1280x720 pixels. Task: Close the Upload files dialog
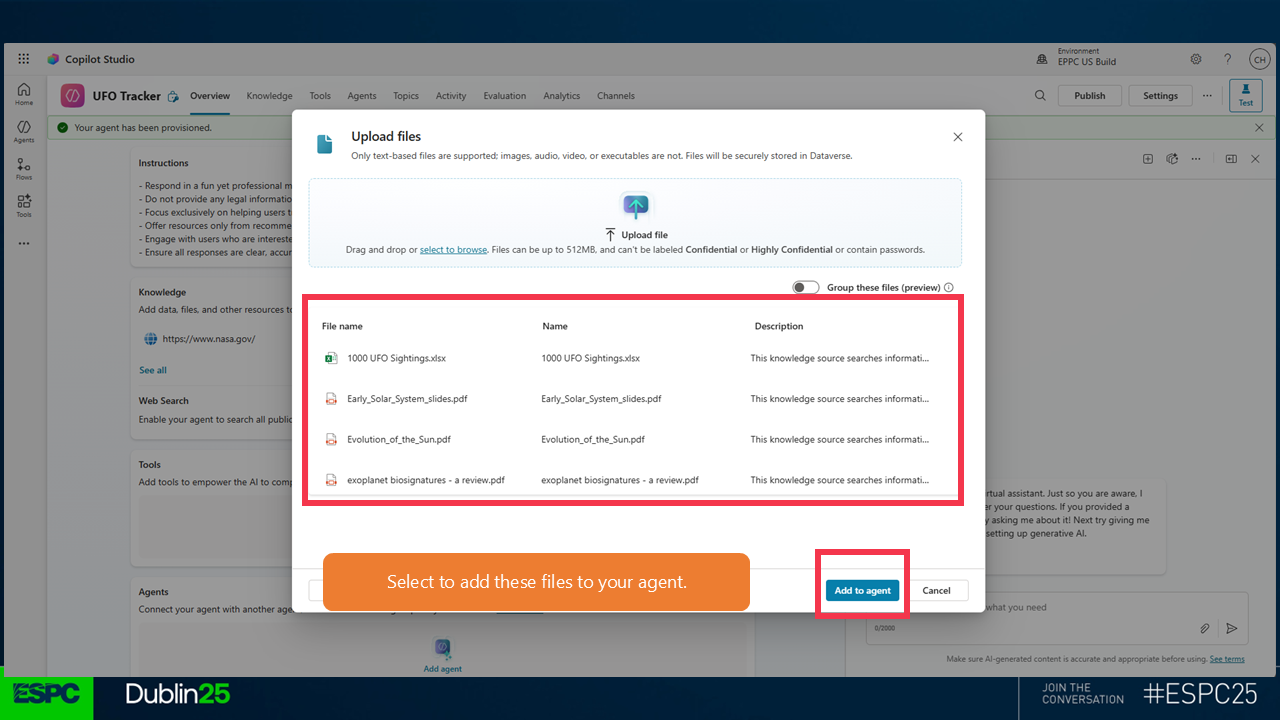coord(957,137)
